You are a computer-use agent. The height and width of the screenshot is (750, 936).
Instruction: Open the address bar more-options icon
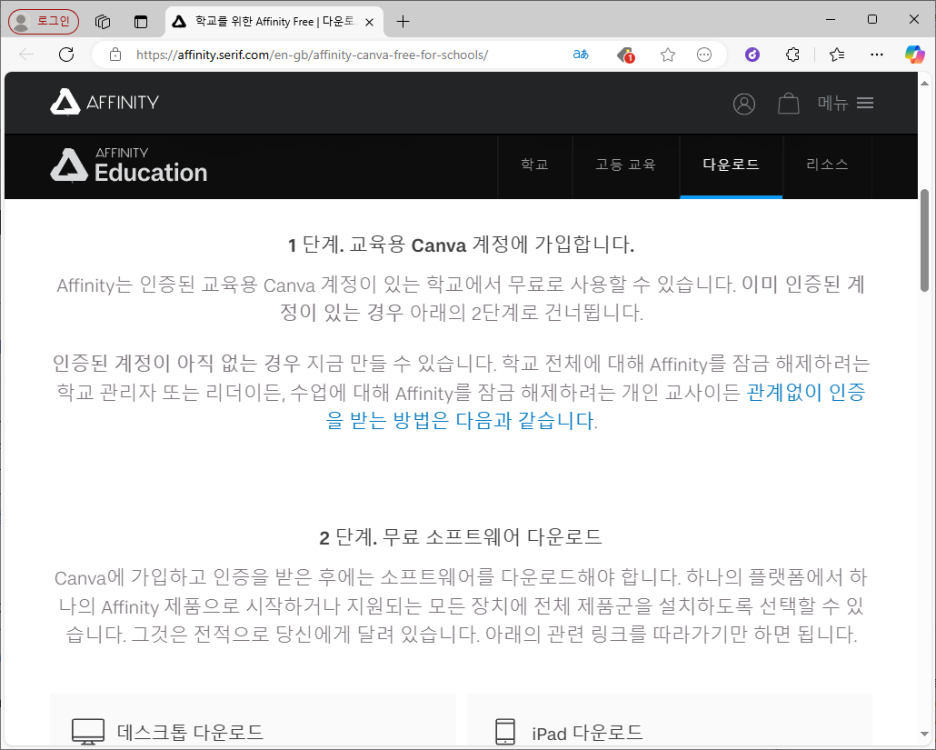pos(704,55)
